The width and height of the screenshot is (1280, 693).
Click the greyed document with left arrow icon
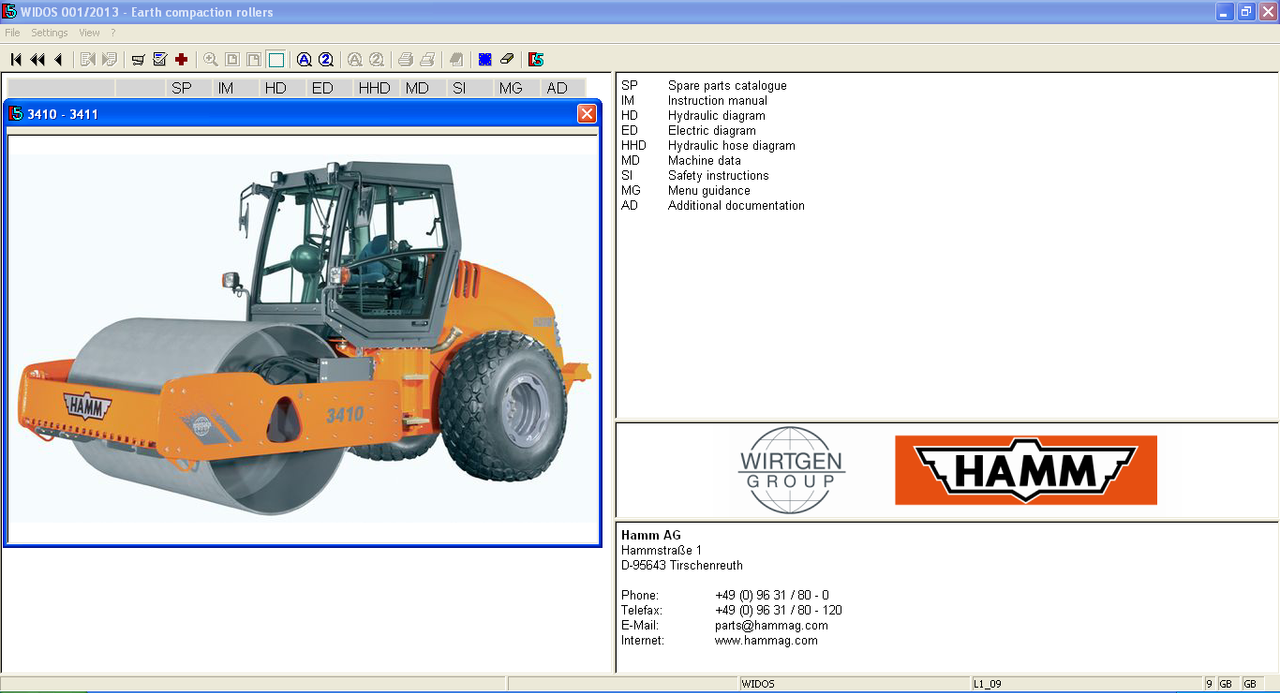point(88,60)
